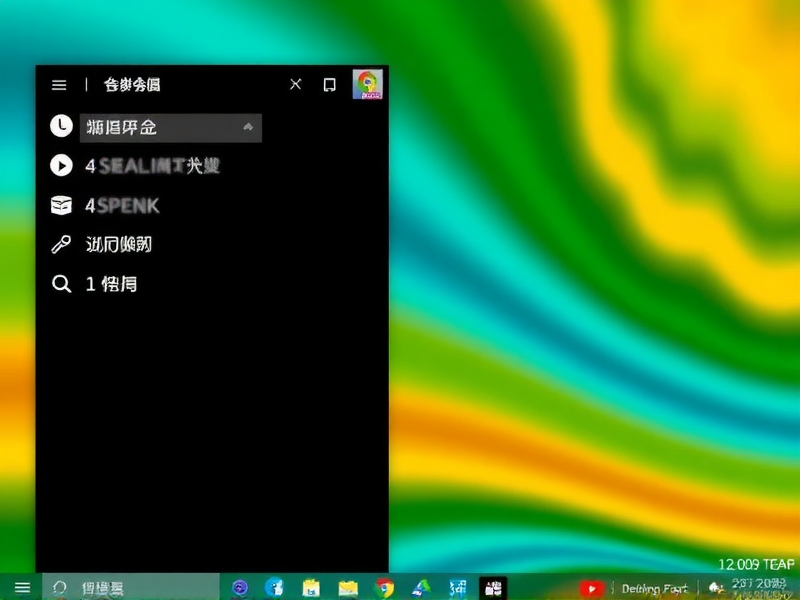Screen dimensions: 800x600
Task: Click the magnifying glass search icon
Action: tap(62, 284)
